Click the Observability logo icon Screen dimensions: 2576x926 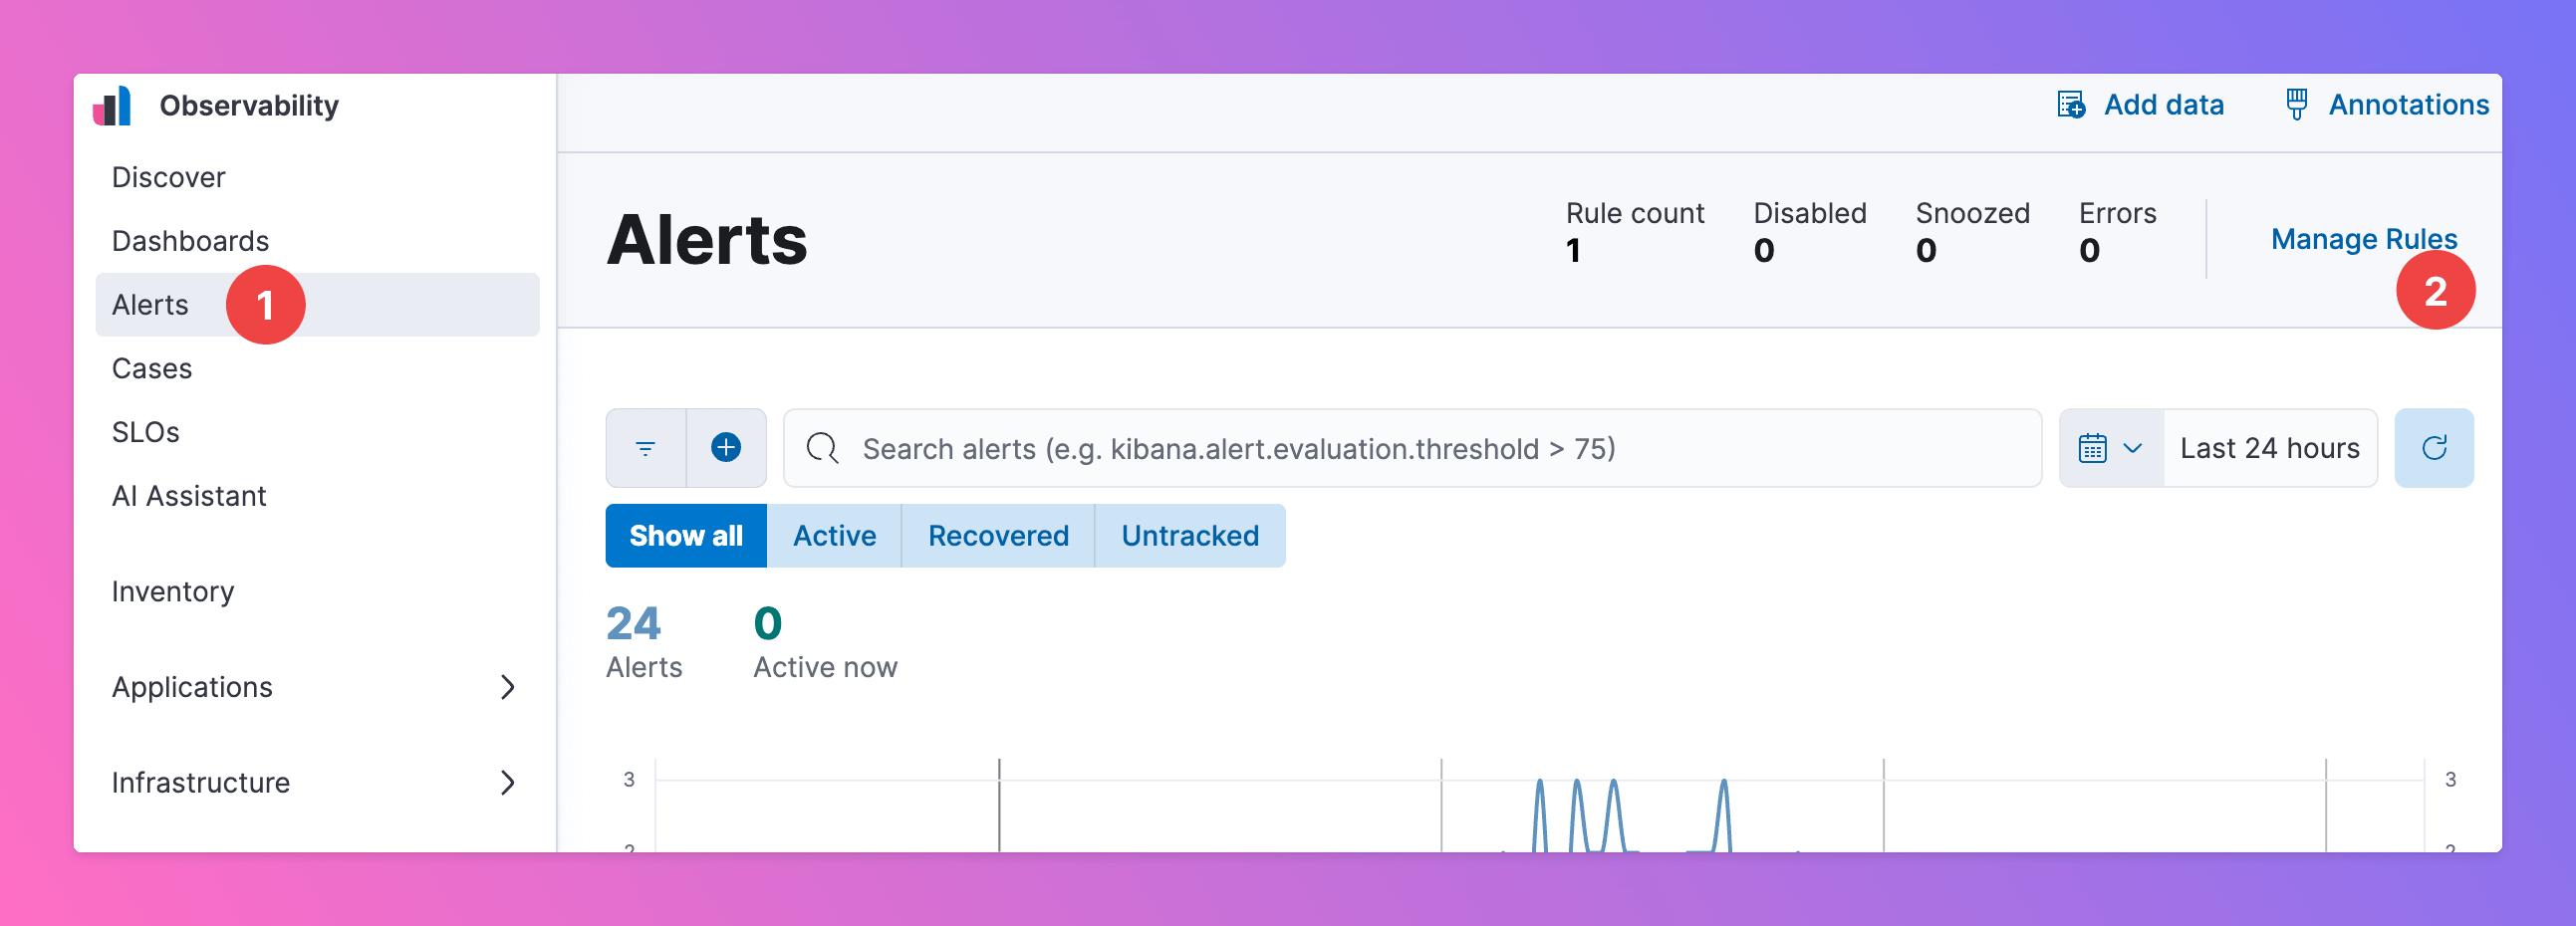pos(112,105)
